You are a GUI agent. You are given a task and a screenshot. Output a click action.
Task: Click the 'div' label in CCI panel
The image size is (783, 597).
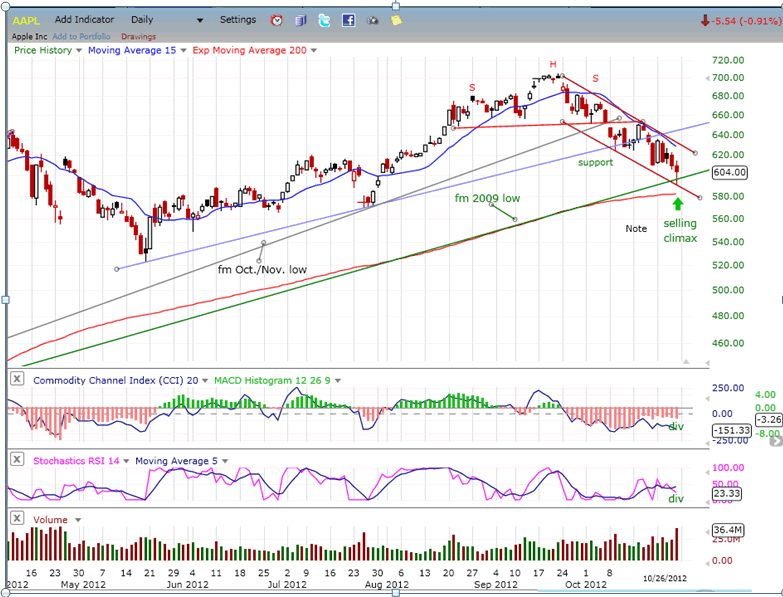coord(676,426)
